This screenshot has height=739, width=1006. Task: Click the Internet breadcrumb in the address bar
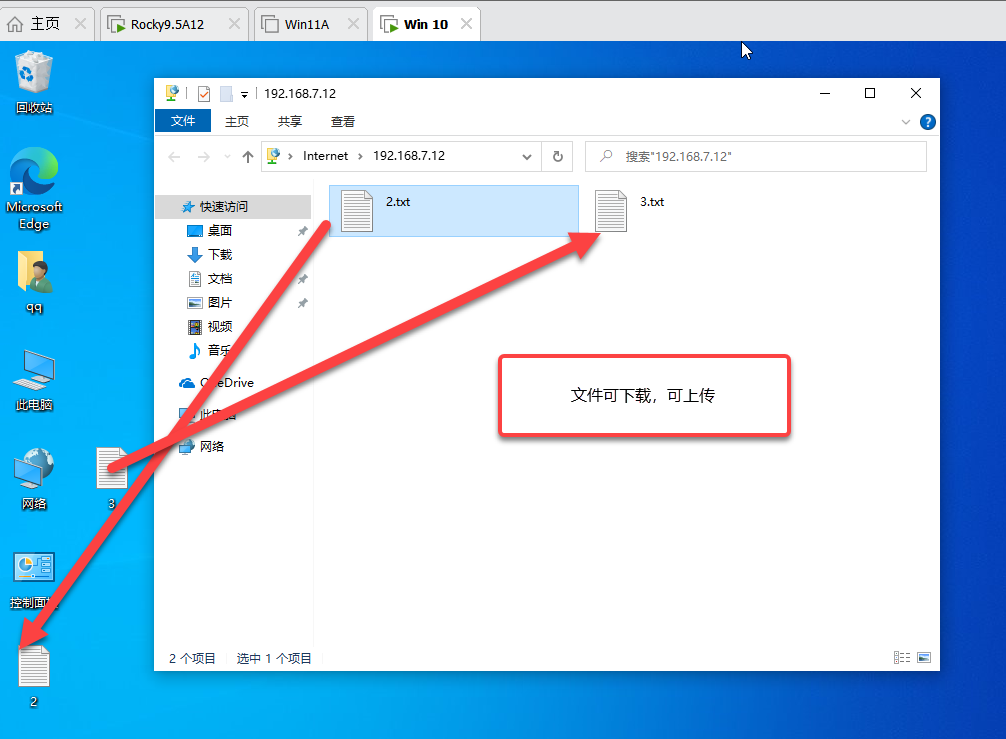326,156
